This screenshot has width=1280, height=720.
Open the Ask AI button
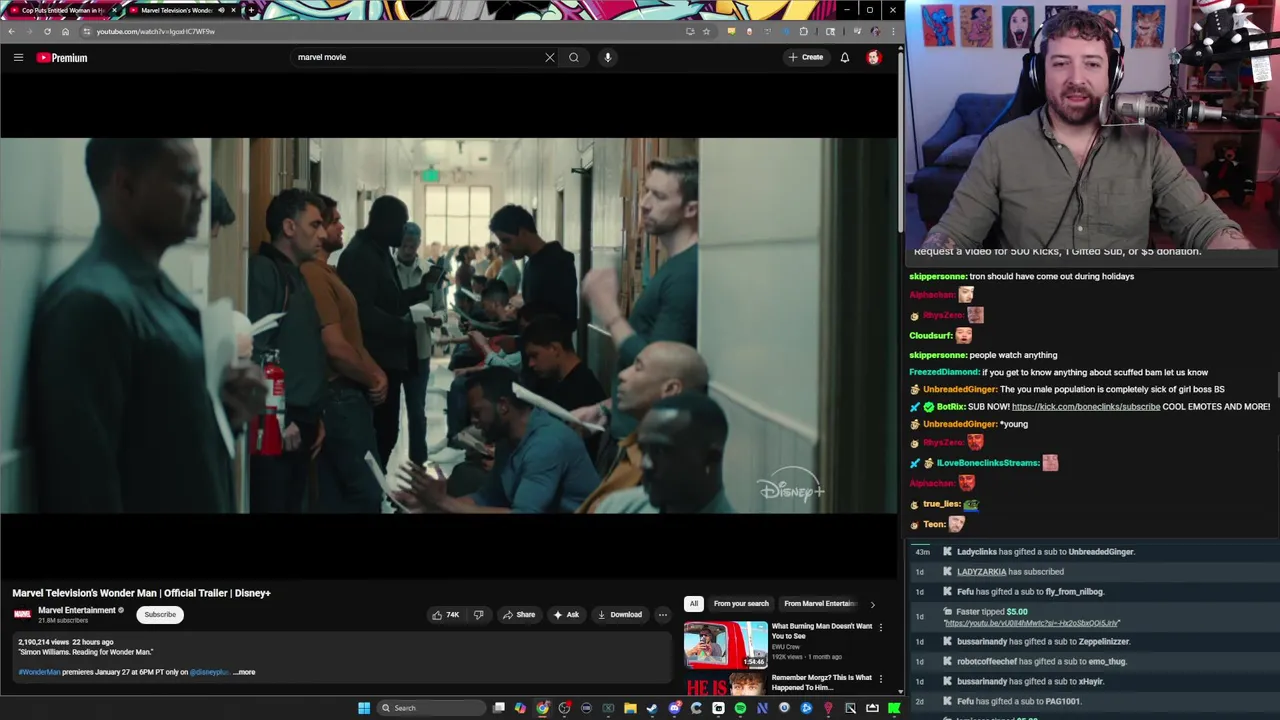pos(566,615)
